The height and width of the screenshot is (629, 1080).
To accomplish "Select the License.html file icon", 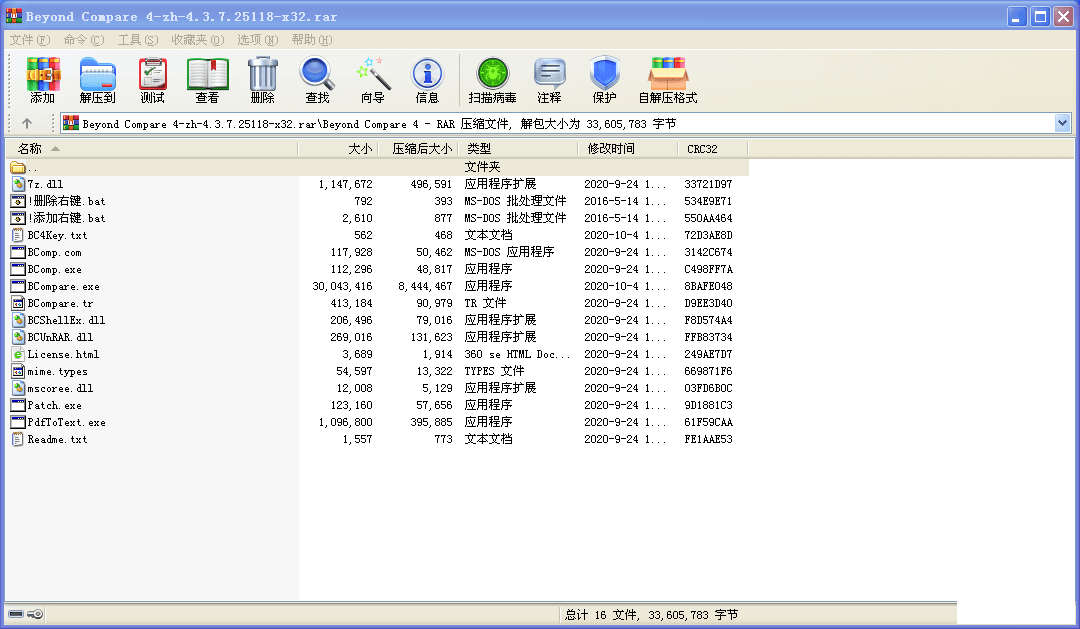I will click(19, 354).
